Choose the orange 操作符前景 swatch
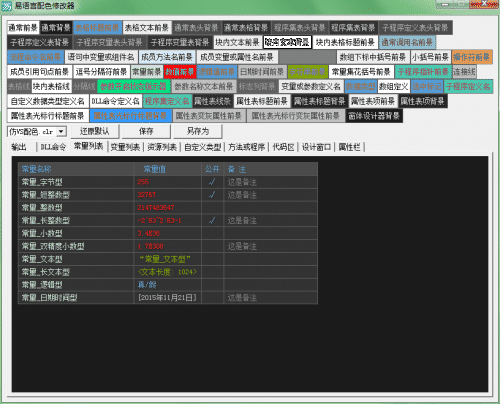This screenshot has width=500, height=404. point(472,57)
